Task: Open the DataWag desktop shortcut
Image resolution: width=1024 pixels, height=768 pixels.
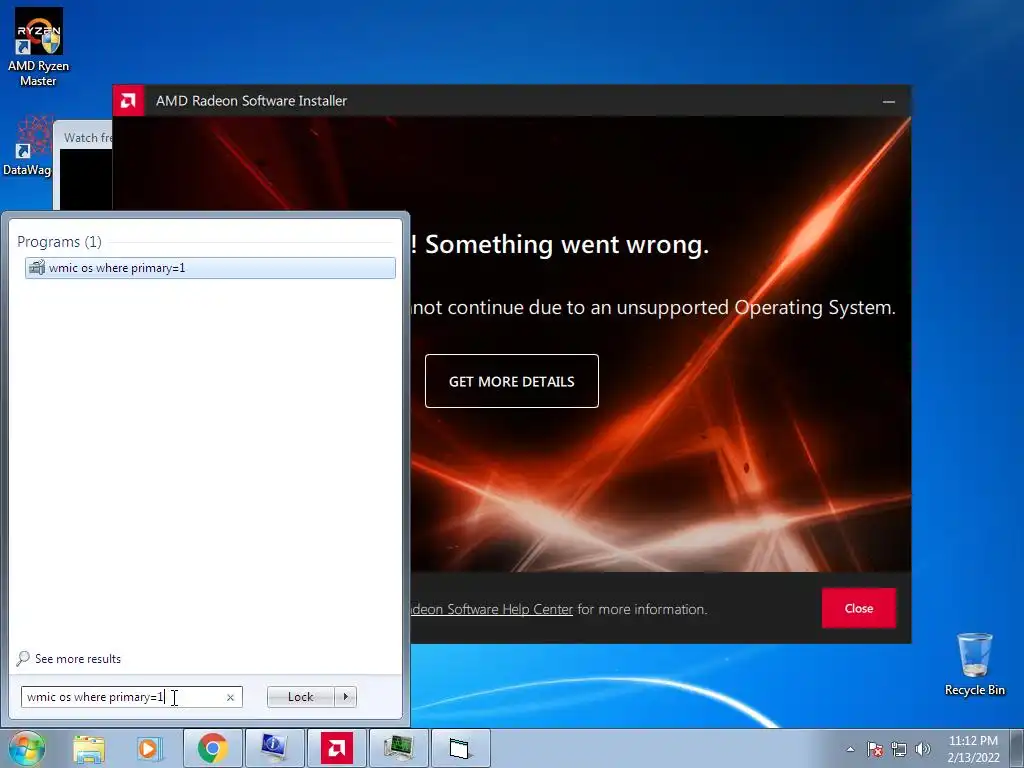Action: 27,146
